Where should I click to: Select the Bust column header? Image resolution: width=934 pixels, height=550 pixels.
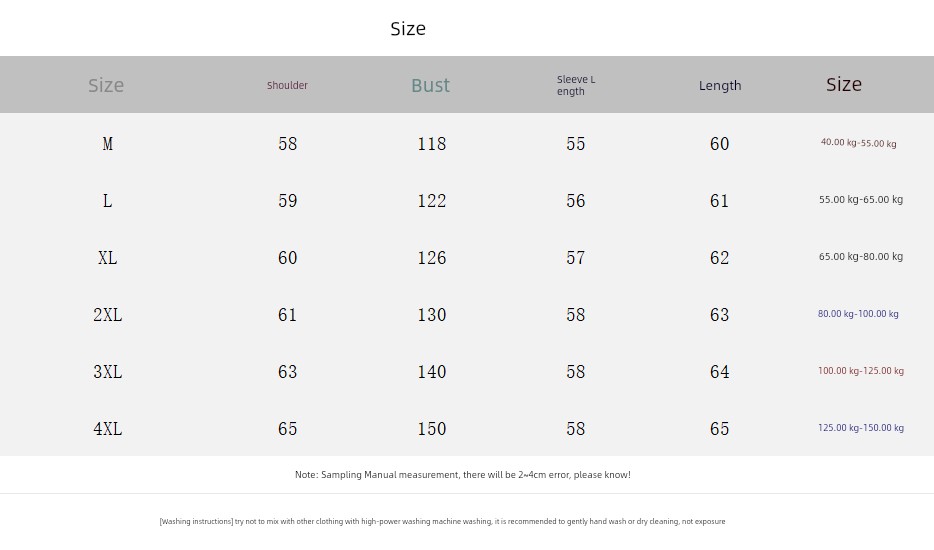431,86
